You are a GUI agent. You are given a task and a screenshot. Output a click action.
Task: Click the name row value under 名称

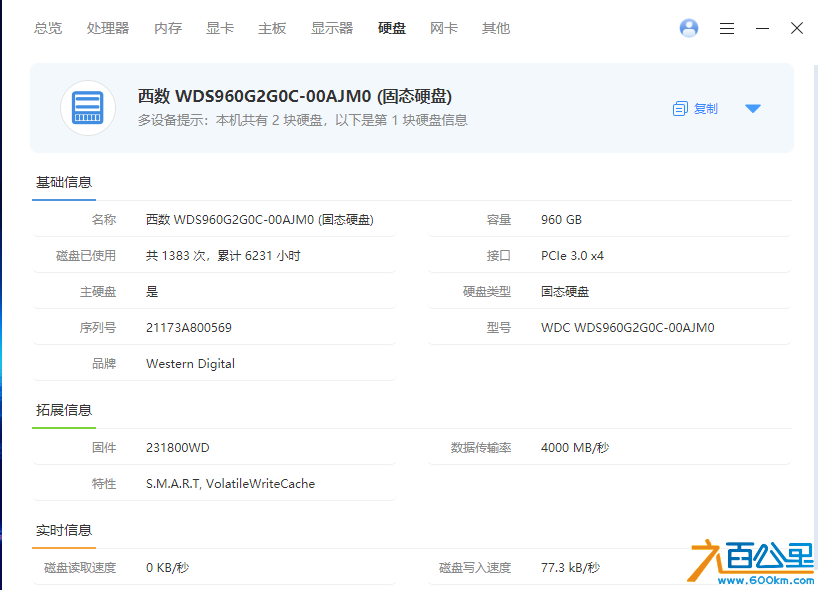click(260, 220)
